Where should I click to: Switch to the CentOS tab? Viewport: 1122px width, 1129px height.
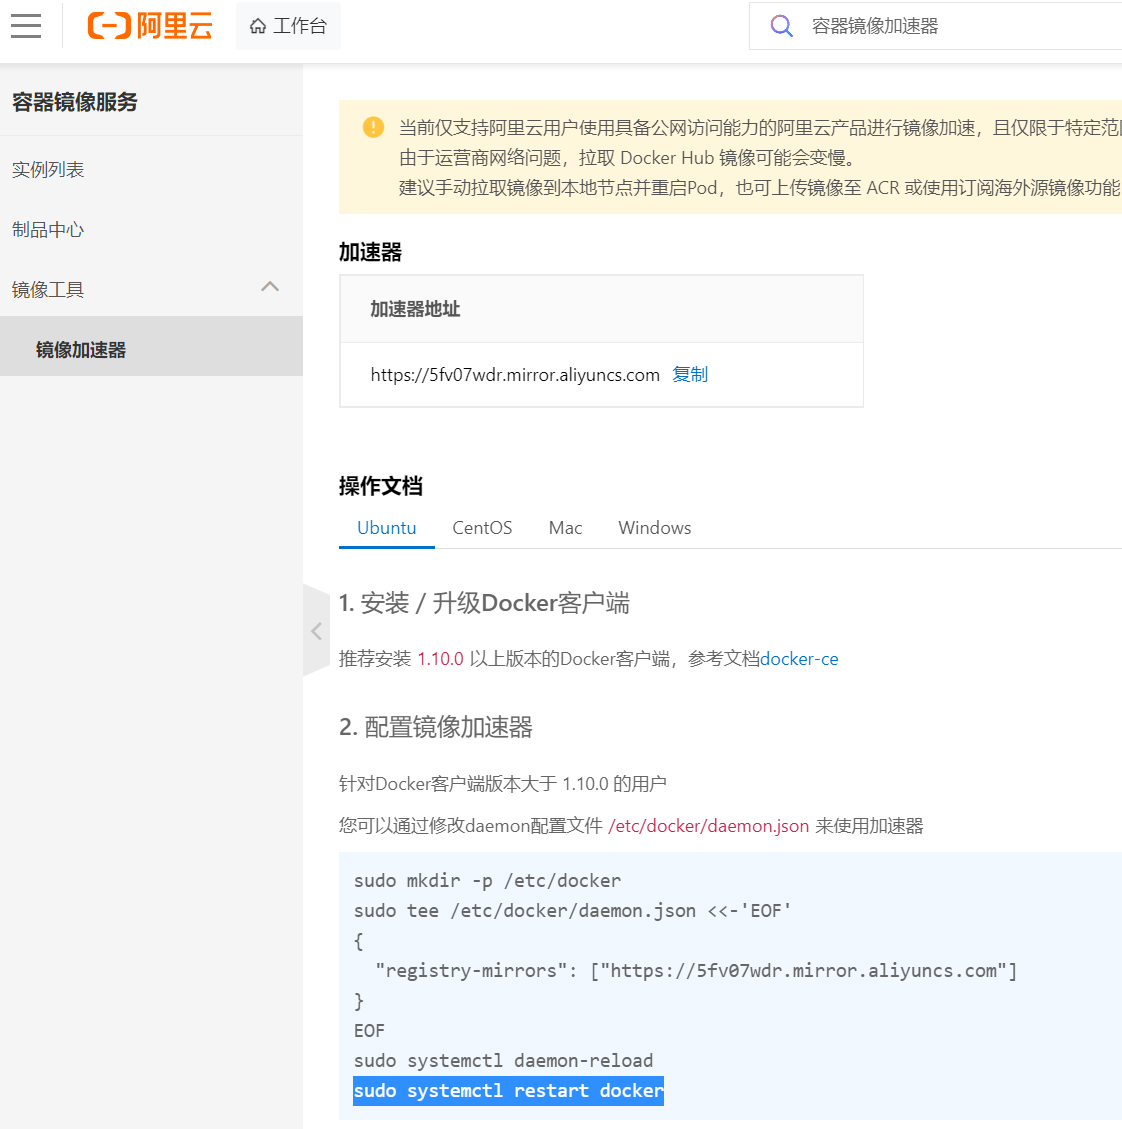point(482,528)
